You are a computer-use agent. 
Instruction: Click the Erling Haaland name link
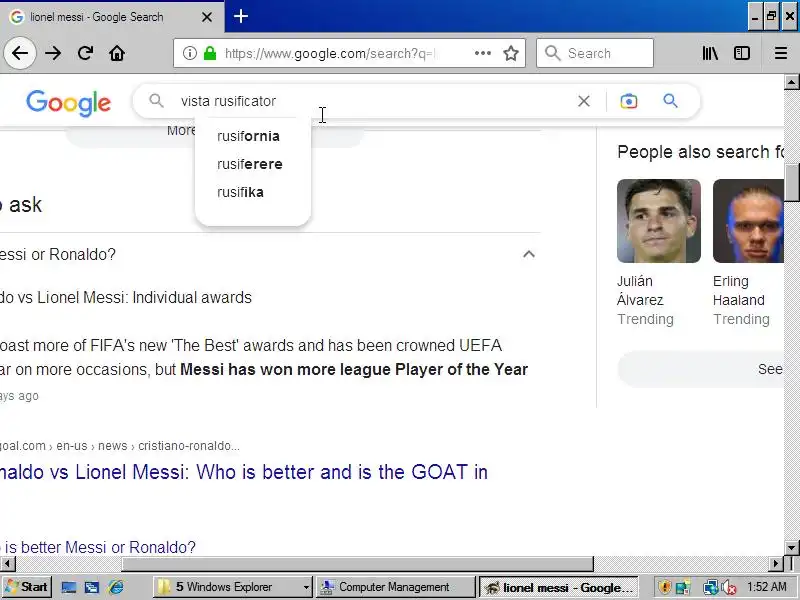coord(738,290)
